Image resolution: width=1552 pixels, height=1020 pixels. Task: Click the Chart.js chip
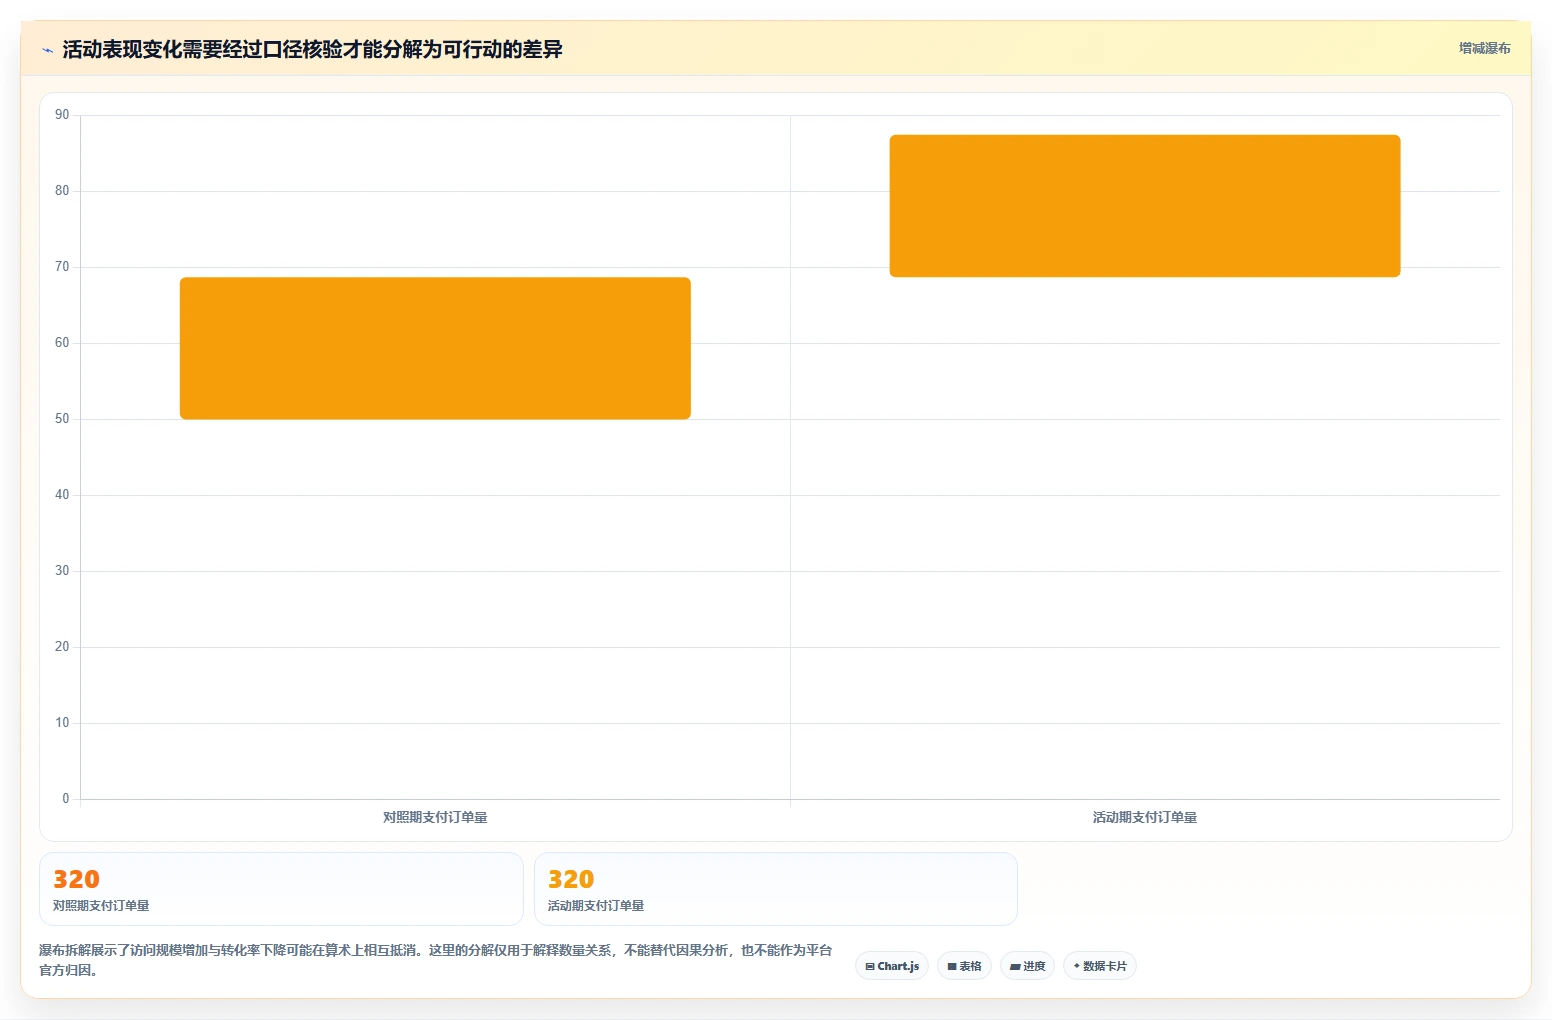click(892, 966)
